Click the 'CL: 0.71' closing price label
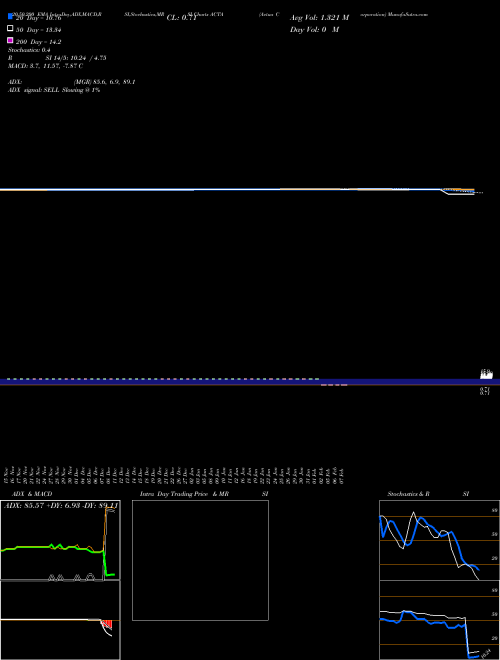The height and width of the screenshot is (660, 500). point(182,18)
